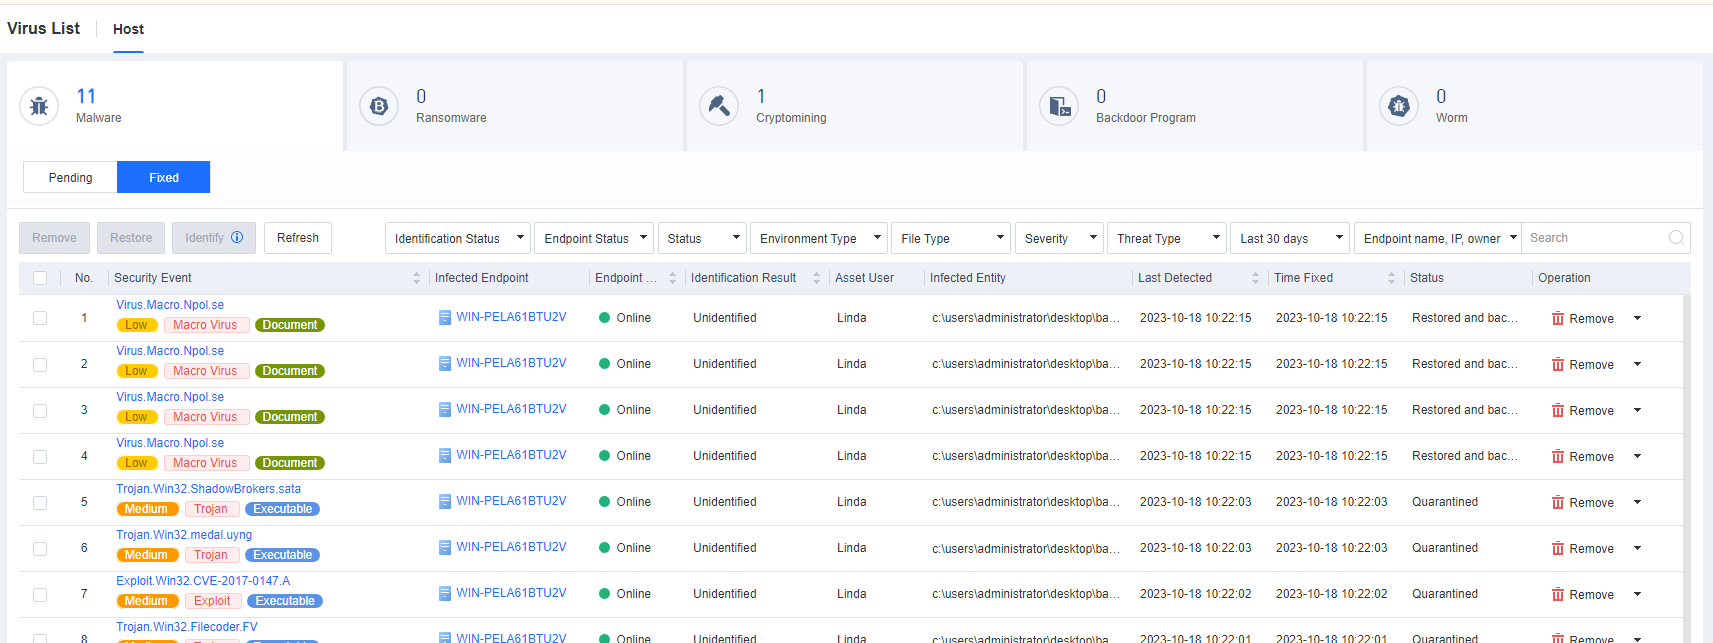The height and width of the screenshot is (643, 1713).
Task: Click the Ransomware bitcoin icon
Action: [x=379, y=106]
